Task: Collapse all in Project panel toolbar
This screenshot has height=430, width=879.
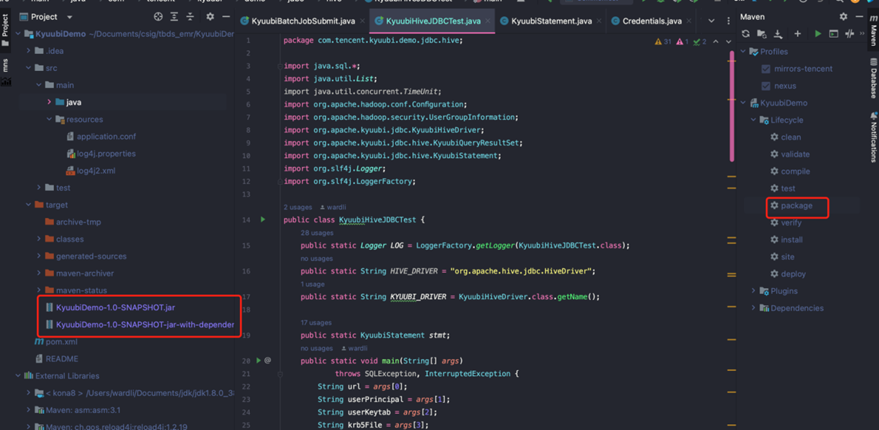Action: [x=191, y=17]
